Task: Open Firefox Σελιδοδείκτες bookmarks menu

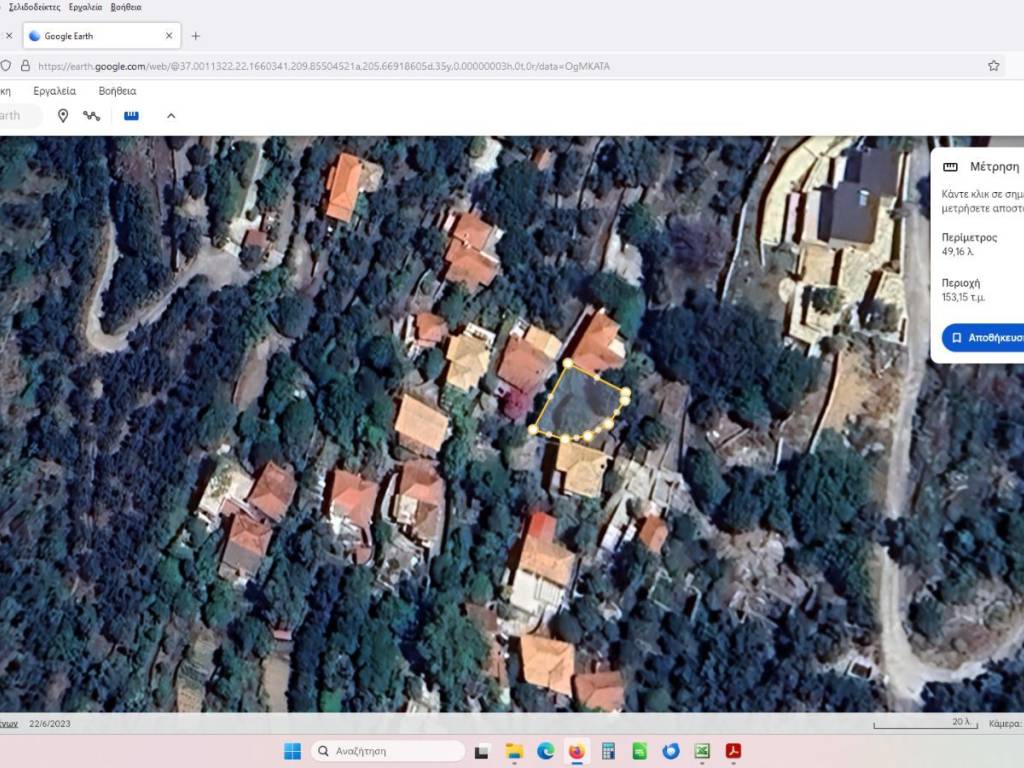Action: tap(35, 7)
